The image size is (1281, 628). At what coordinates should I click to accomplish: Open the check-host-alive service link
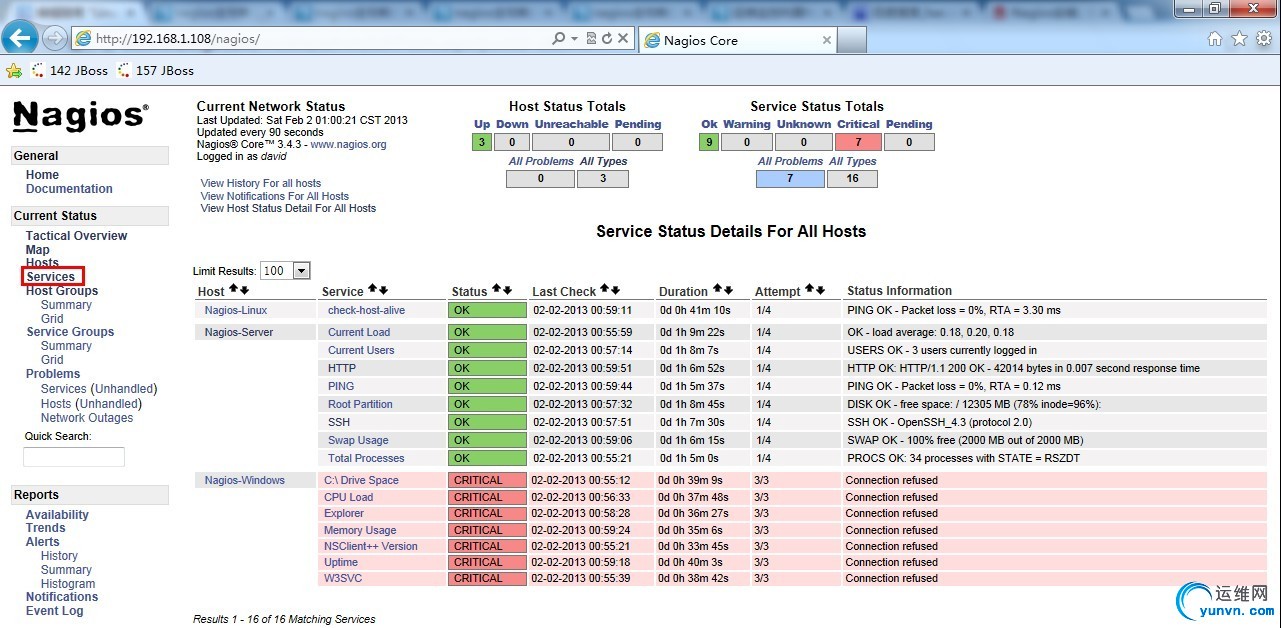pyautogui.click(x=366, y=310)
